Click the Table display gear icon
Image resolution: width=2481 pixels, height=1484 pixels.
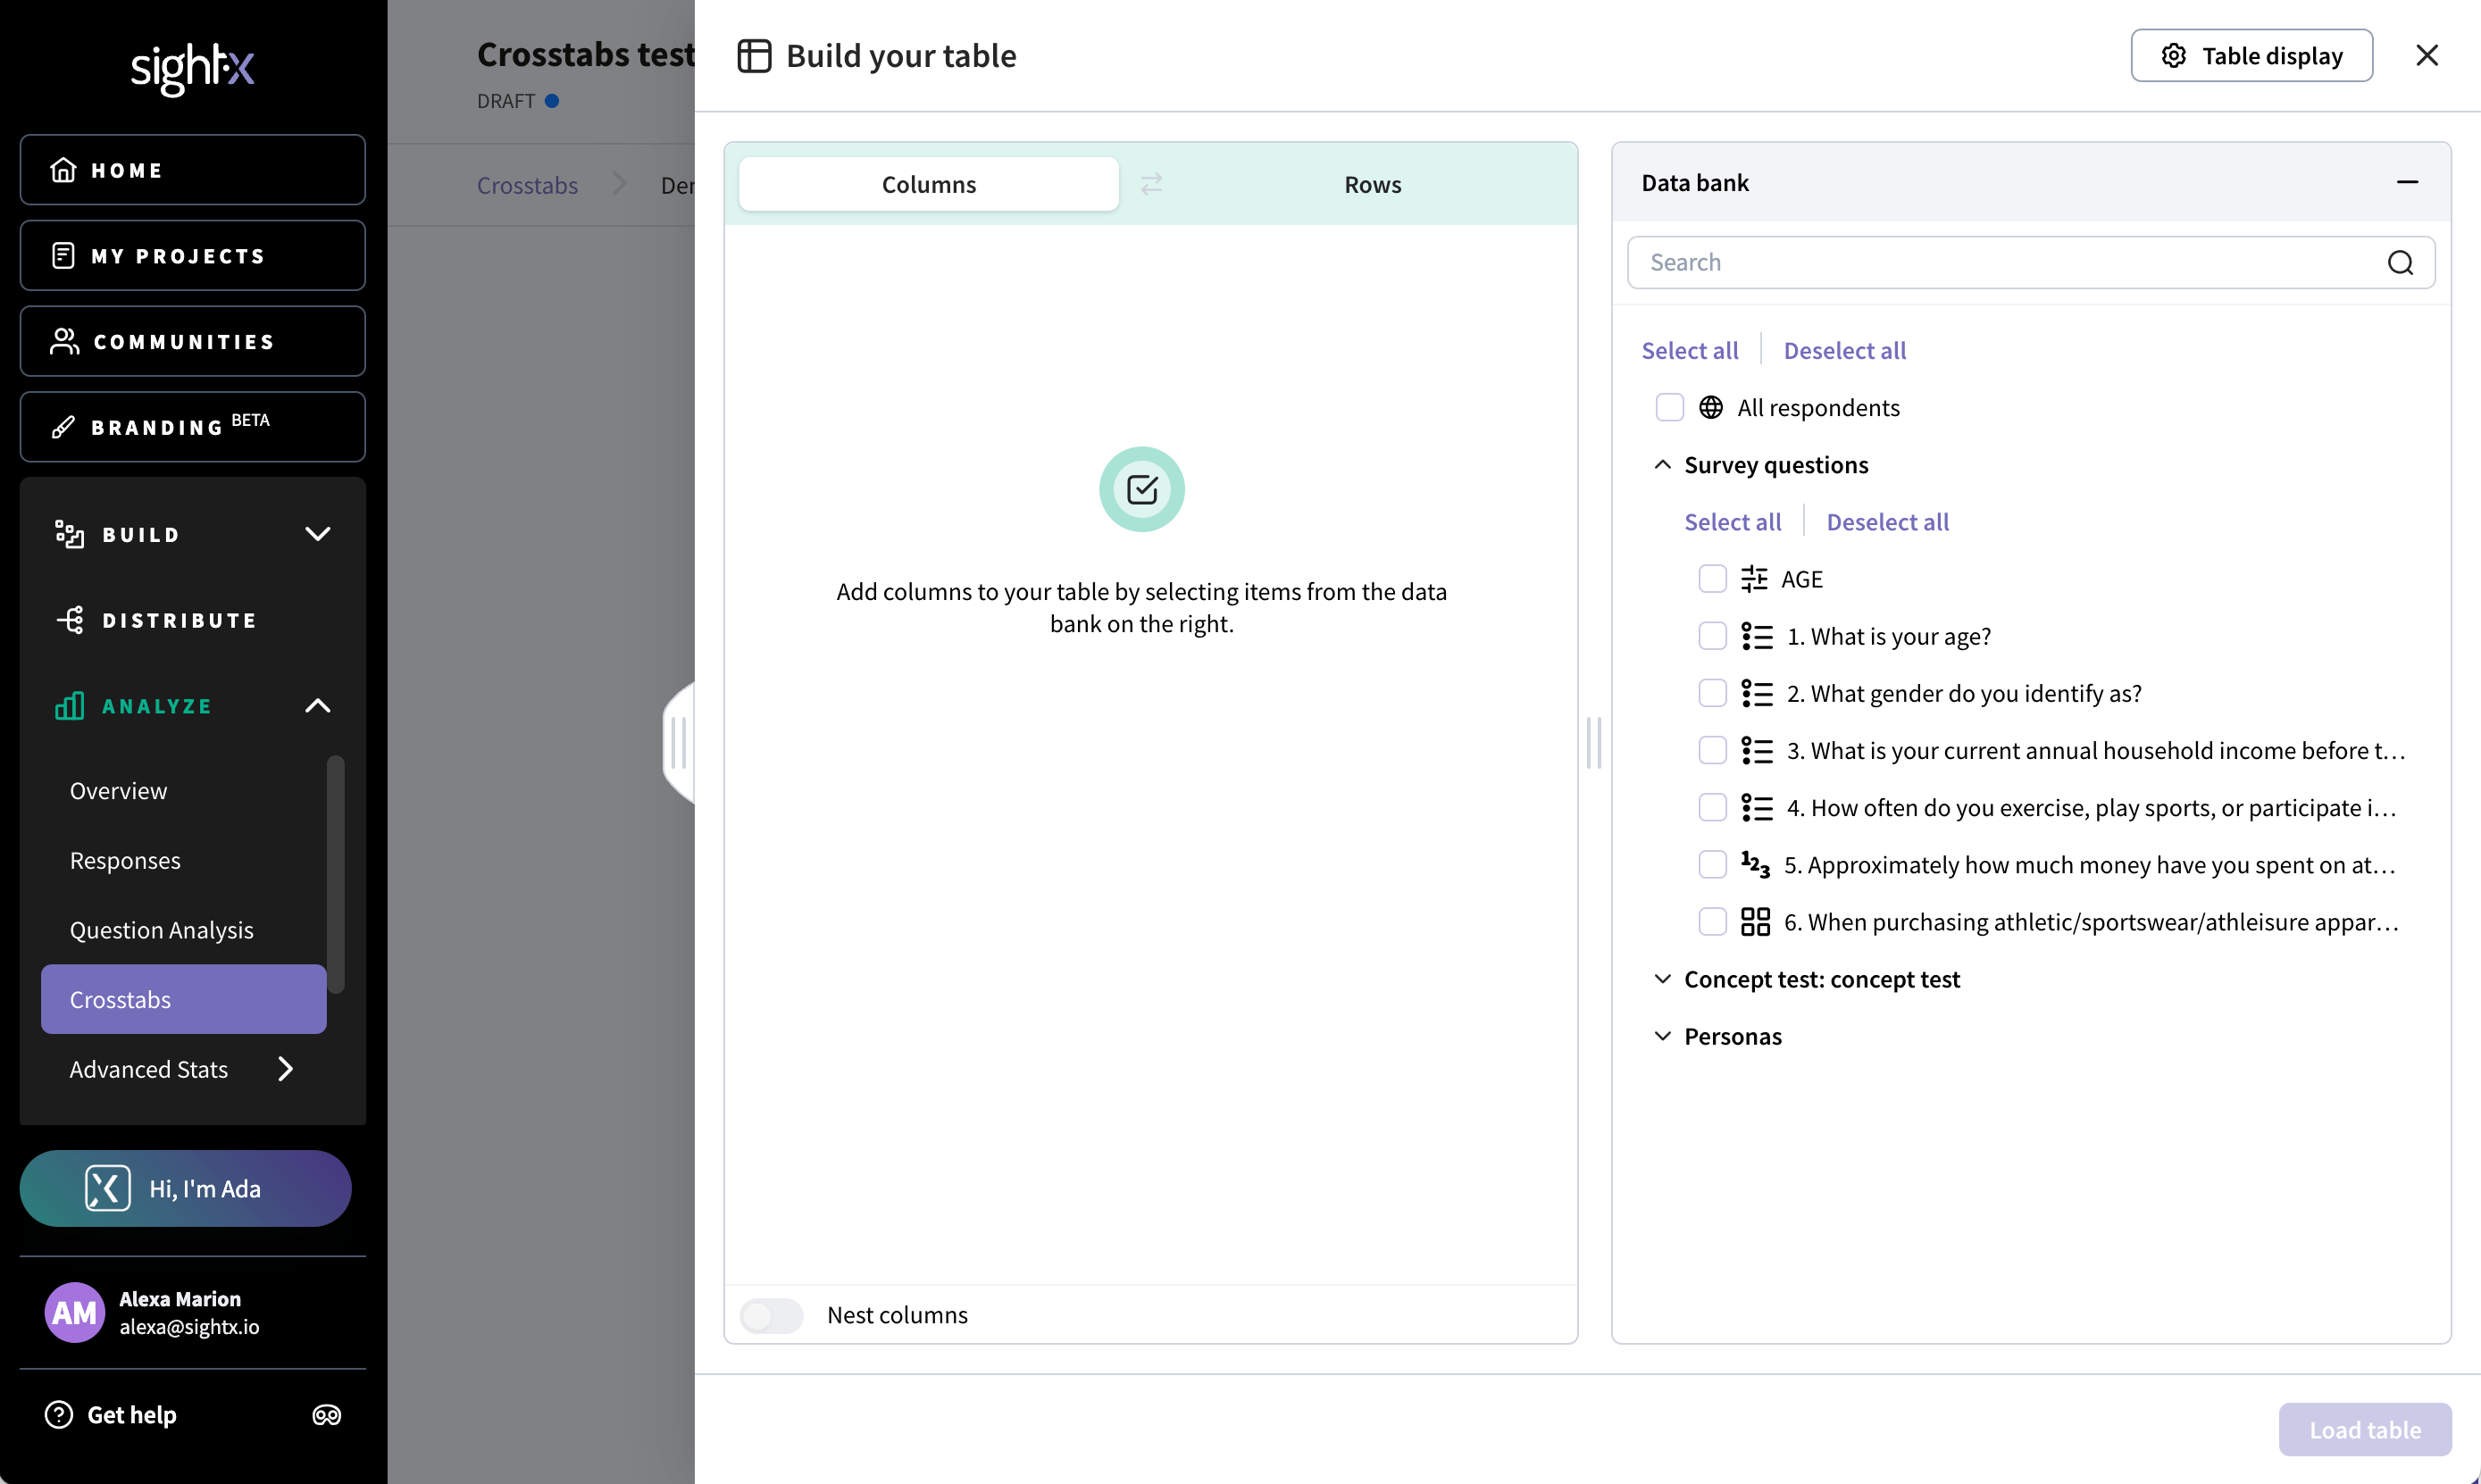point(2173,56)
